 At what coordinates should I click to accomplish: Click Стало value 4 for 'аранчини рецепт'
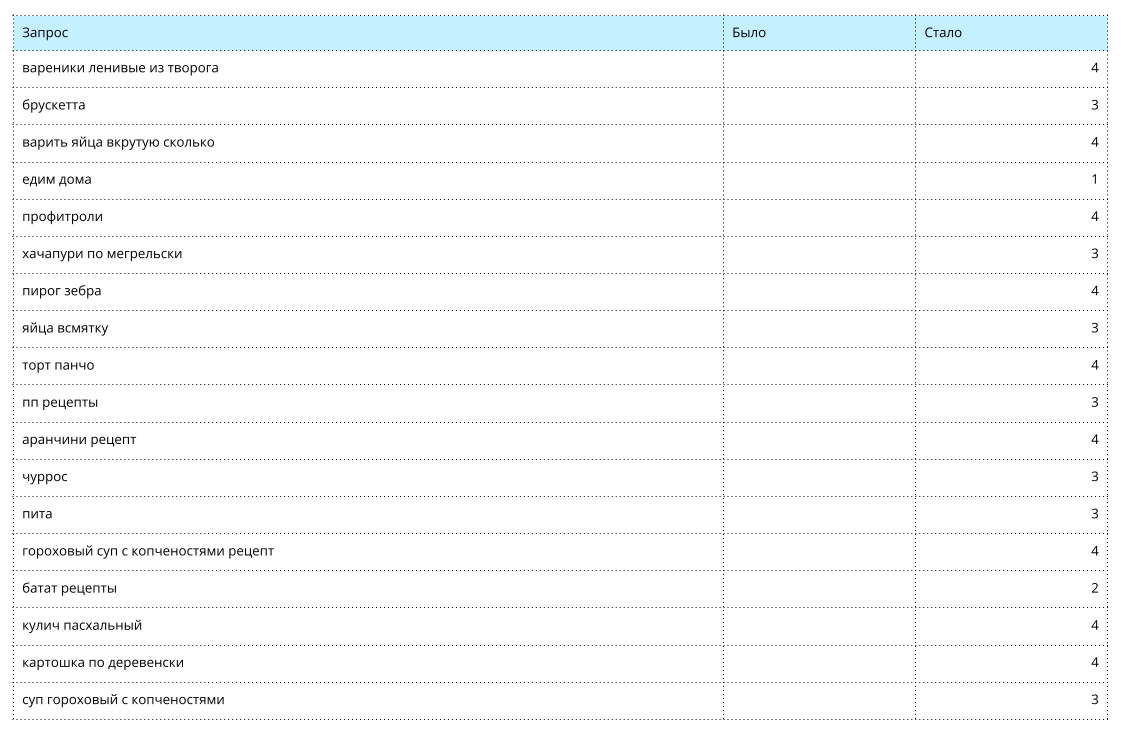1095,440
